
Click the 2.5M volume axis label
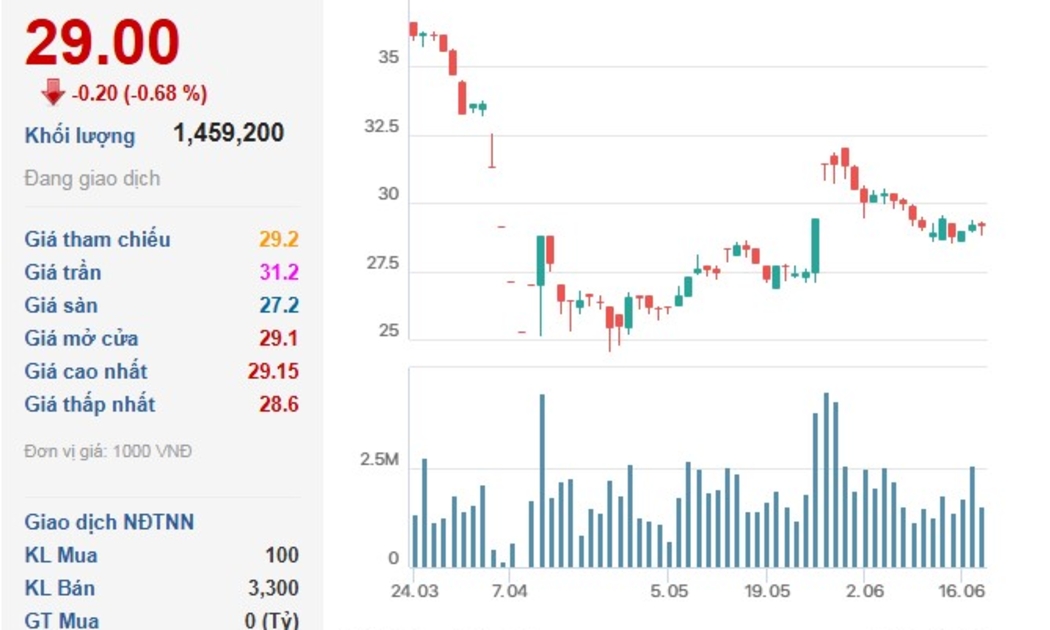click(x=379, y=461)
